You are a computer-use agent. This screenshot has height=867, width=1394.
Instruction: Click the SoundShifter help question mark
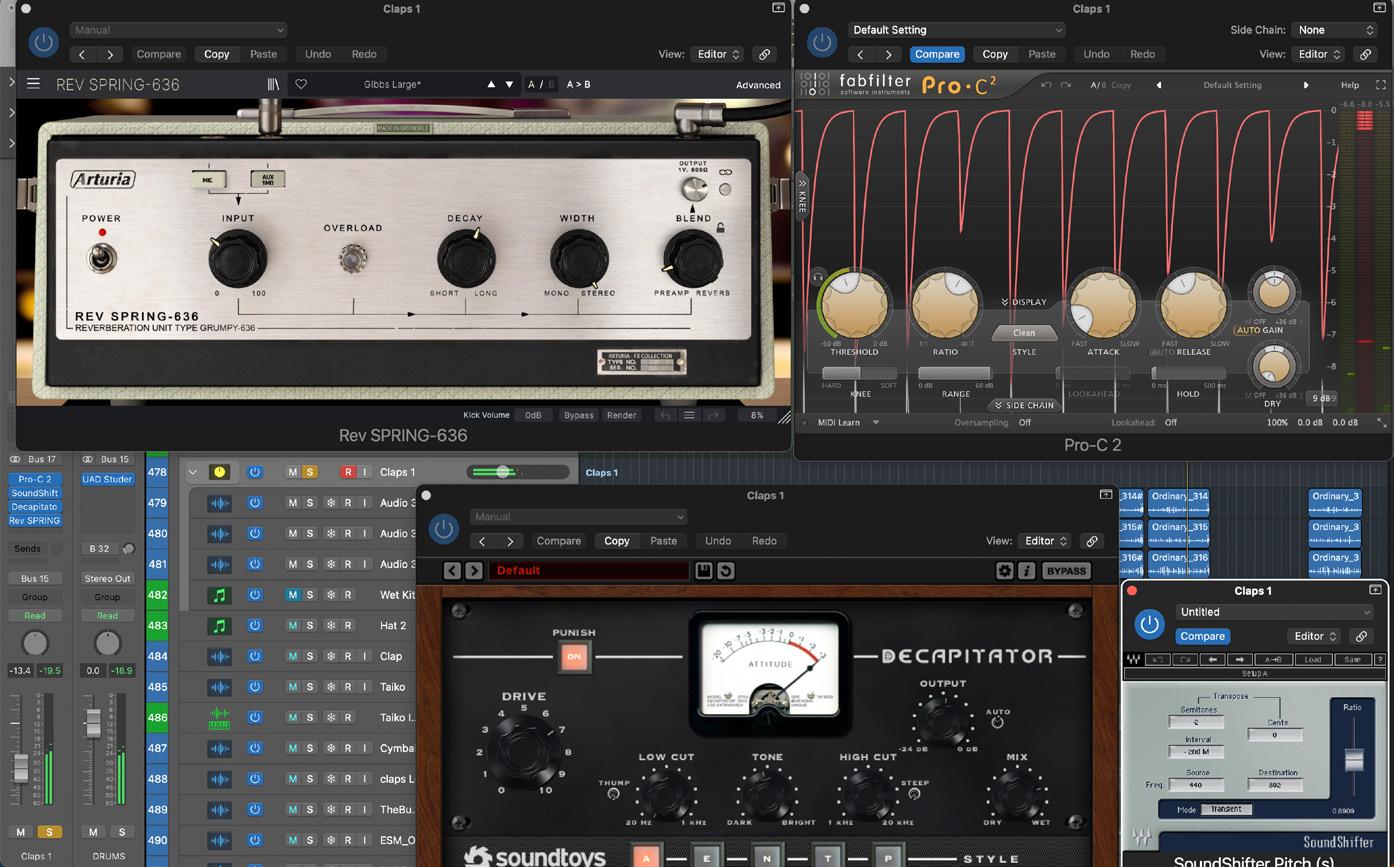tap(1380, 659)
